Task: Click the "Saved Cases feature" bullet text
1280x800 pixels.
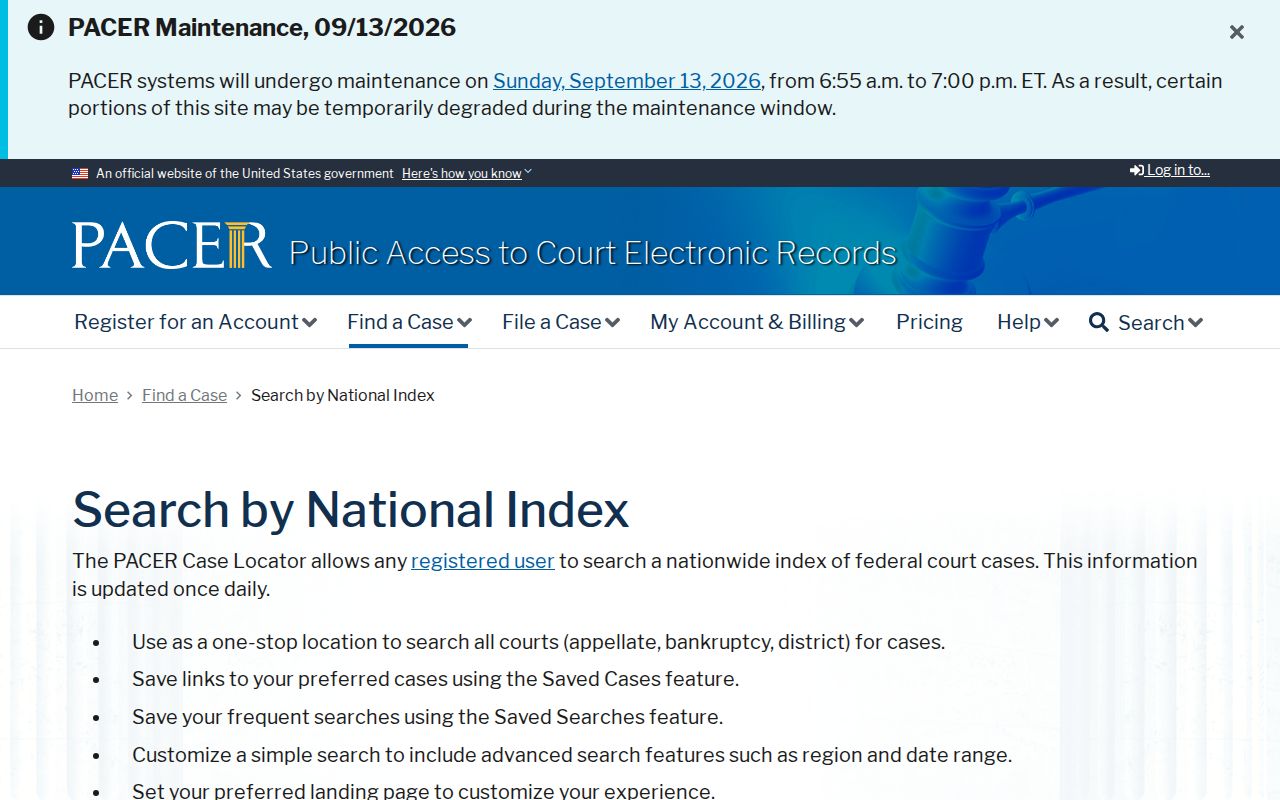Action: tap(436, 679)
